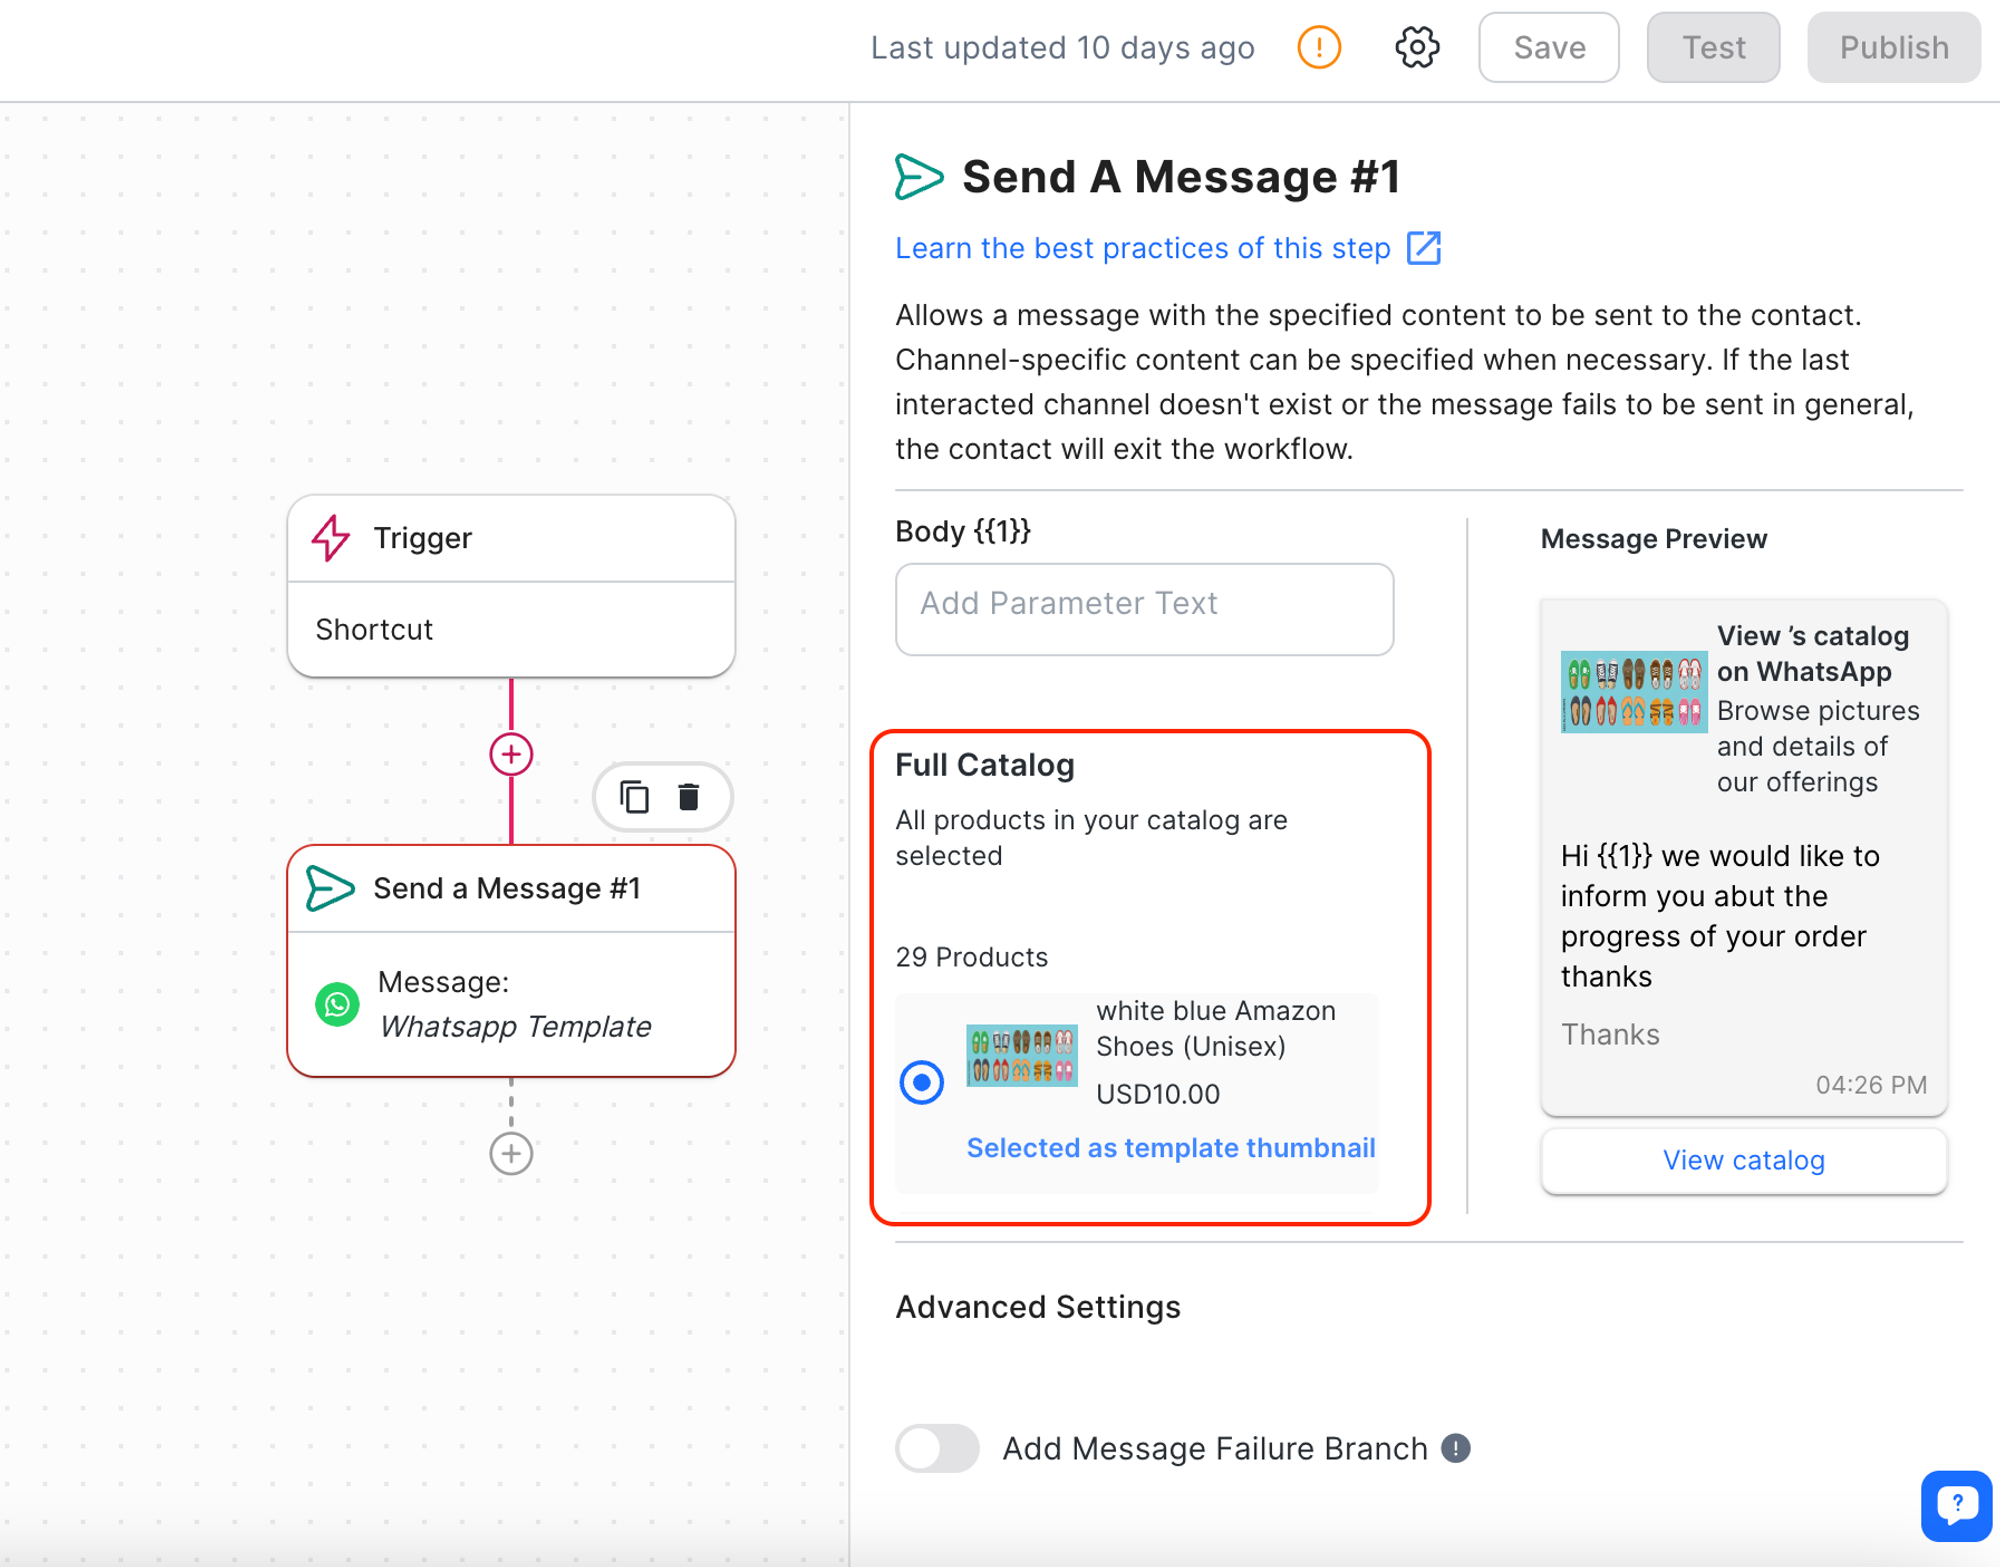2000x1567 pixels.
Task: Click the WhatsApp icon in message node
Action: pos(338,1004)
